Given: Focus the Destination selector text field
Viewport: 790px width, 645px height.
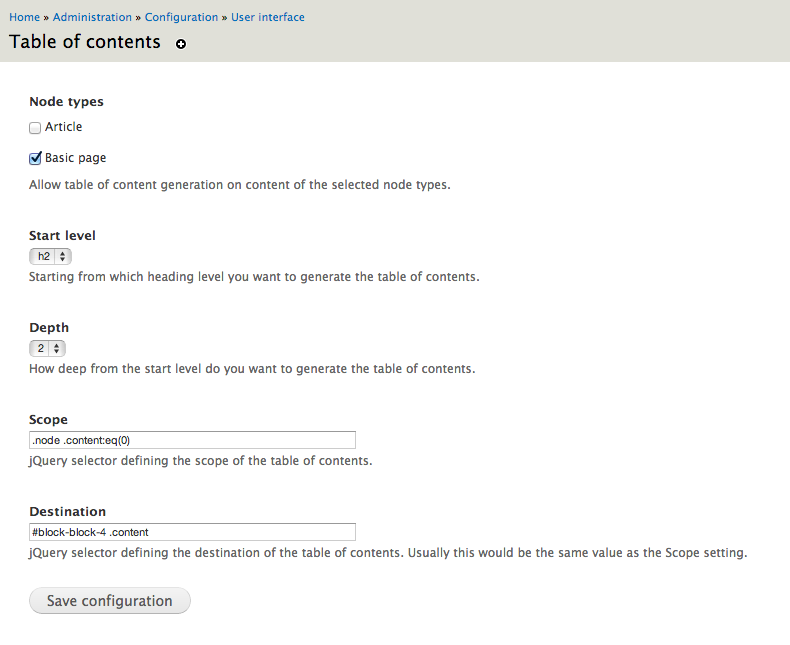Looking at the screenshot, I should pos(192,532).
